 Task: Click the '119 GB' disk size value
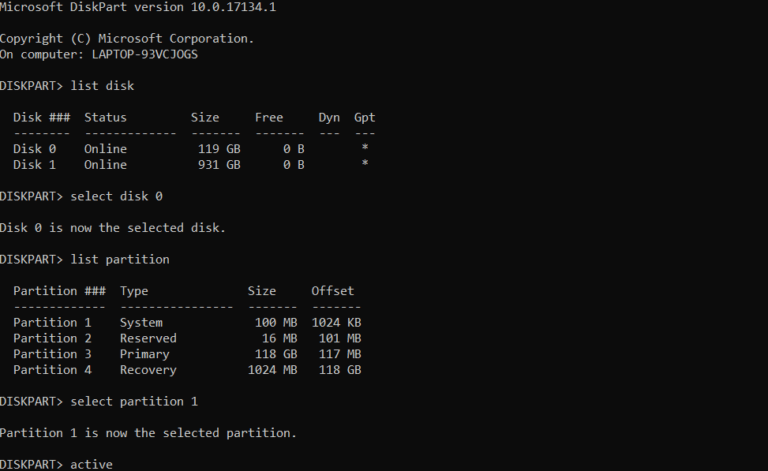point(219,149)
